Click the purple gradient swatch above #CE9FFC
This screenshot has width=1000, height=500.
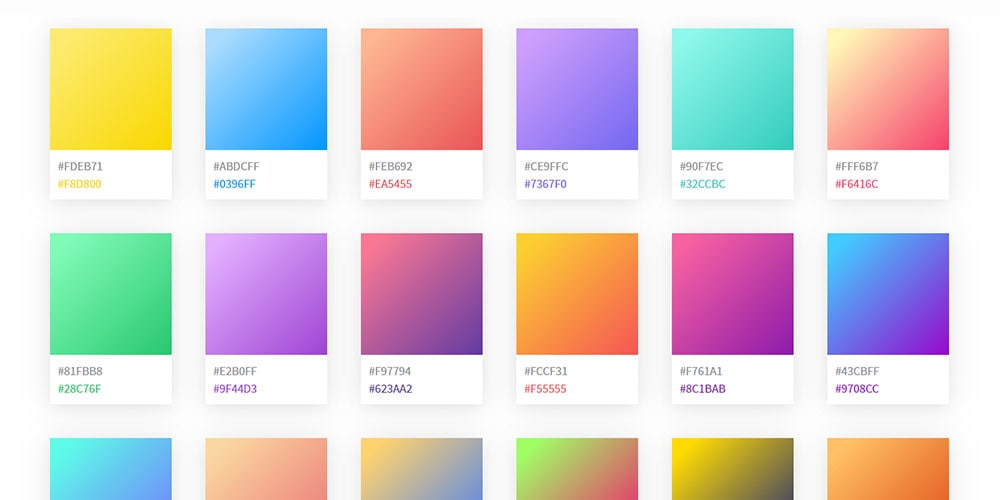(x=577, y=89)
